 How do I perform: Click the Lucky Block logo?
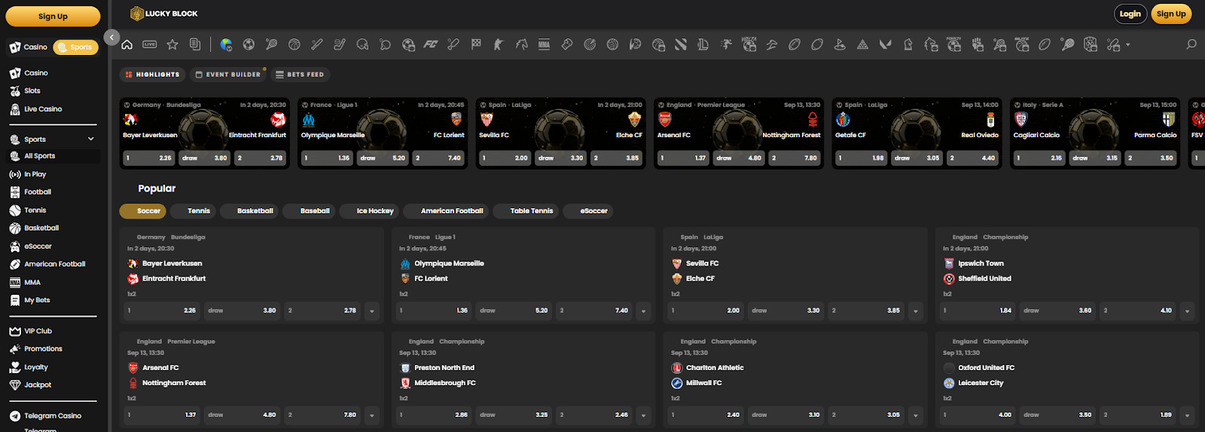(x=162, y=14)
